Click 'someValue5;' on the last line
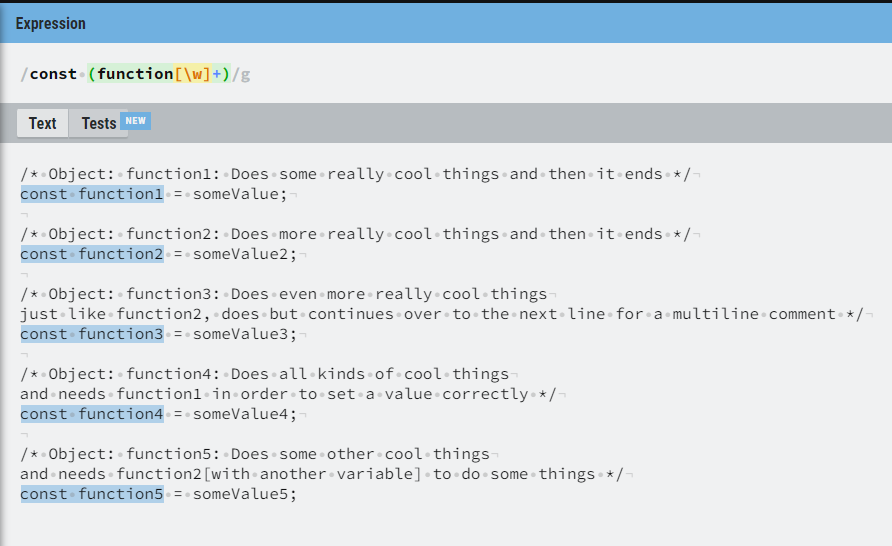892x546 pixels. [245, 494]
